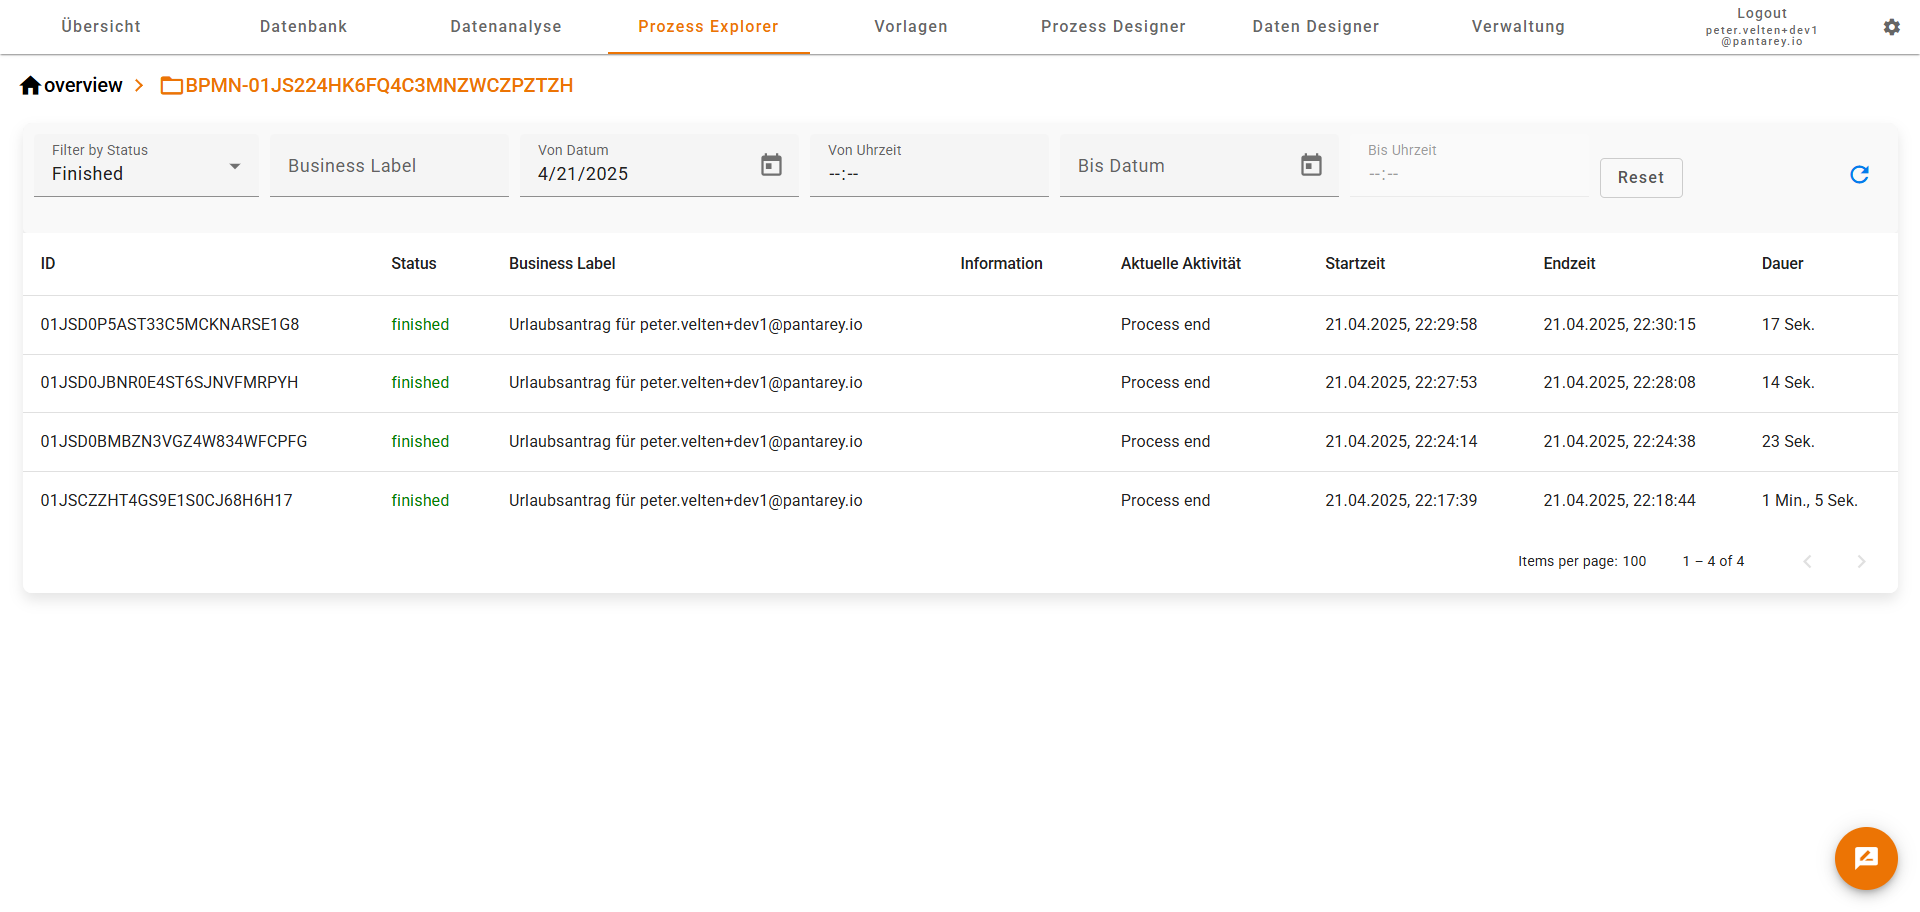
Task: Open the Prozess Designer tab
Action: [x=1112, y=27]
